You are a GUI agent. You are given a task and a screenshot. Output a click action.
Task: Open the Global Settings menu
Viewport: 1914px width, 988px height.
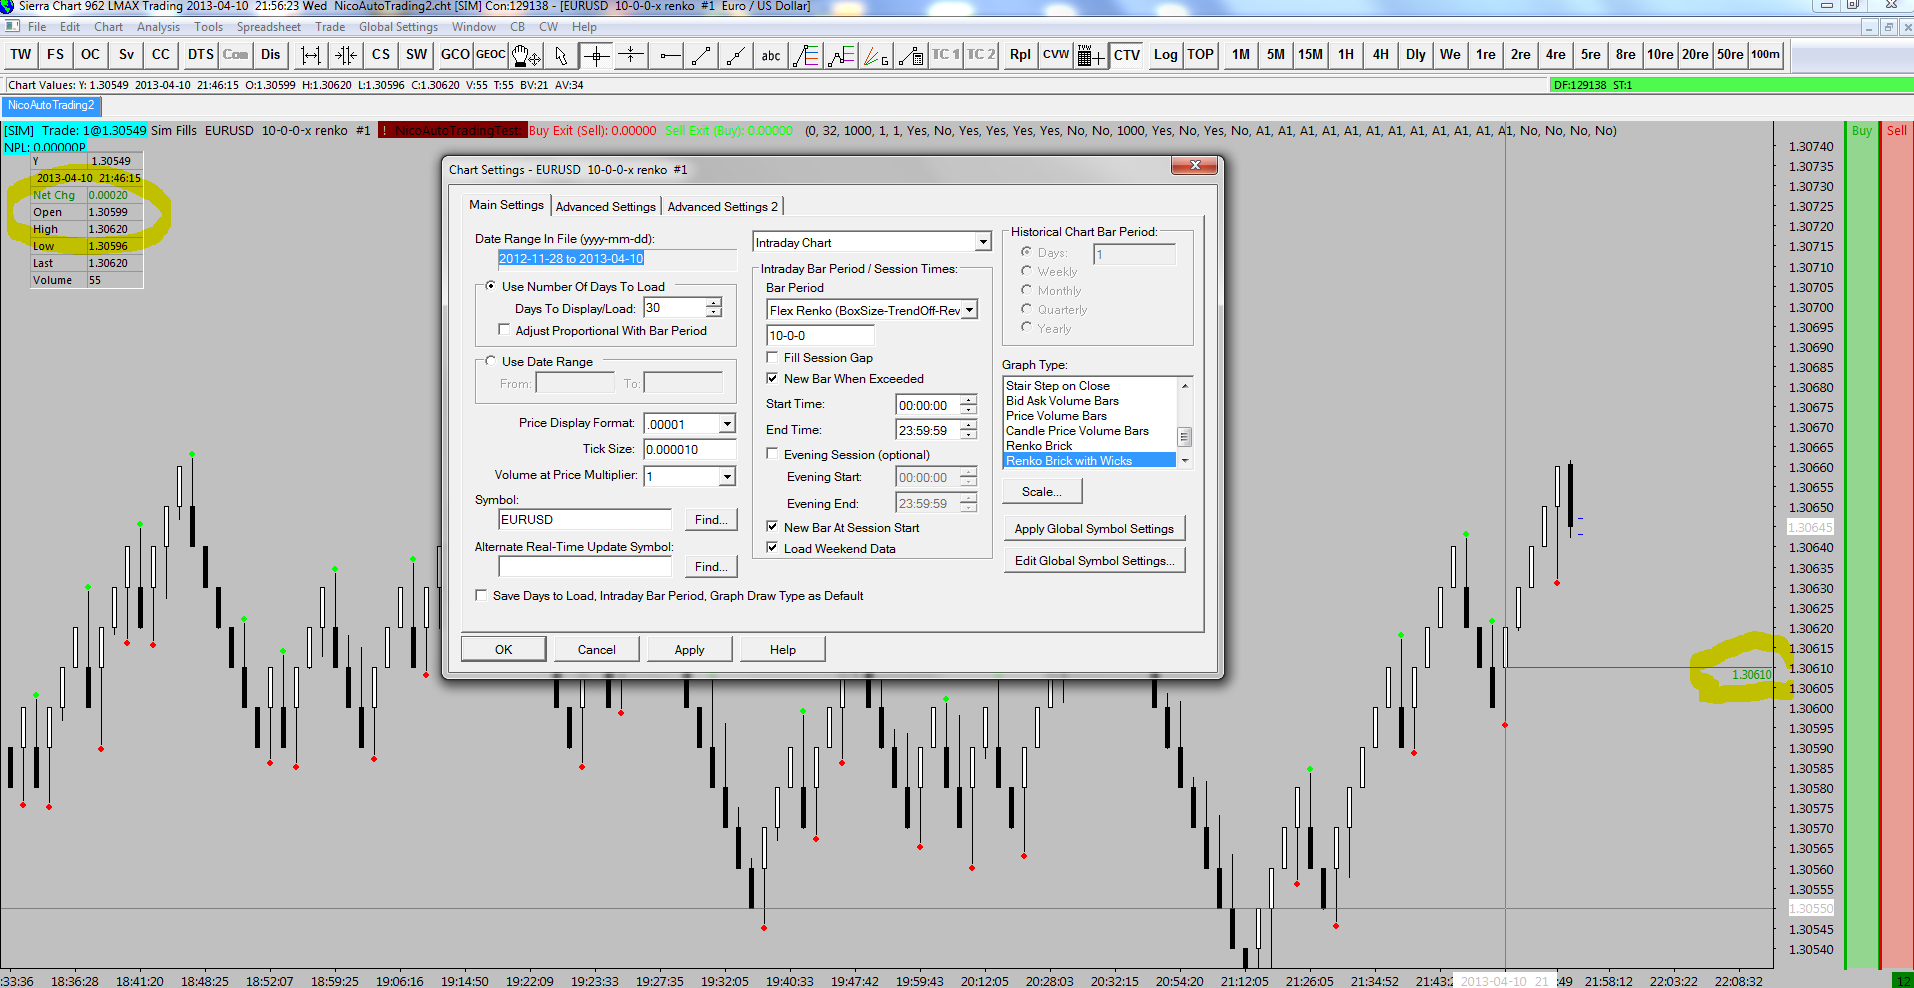click(398, 27)
